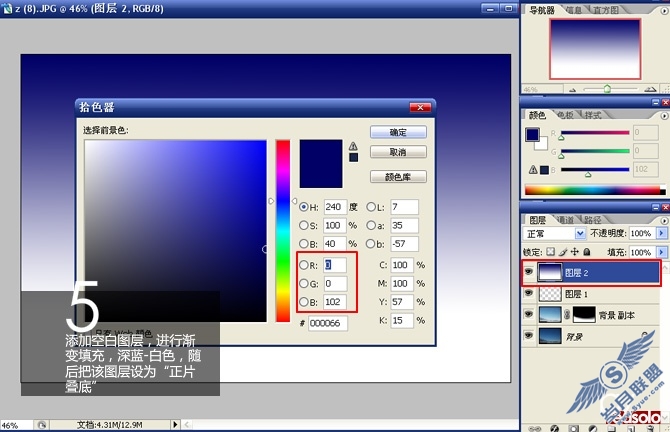Viewport: 670px width, 432px height.
Task: Click the lock transparent pixels icon
Action: [x=551, y=252]
